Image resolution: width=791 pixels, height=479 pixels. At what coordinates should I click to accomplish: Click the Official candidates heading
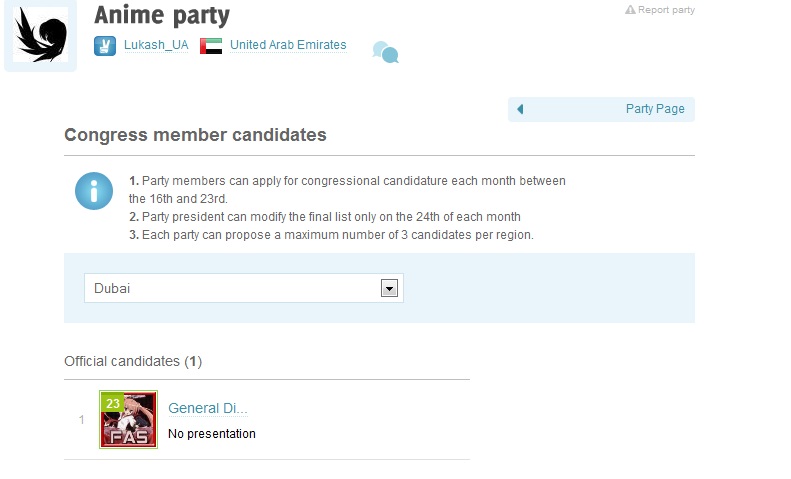pyautogui.click(x=133, y=361)
